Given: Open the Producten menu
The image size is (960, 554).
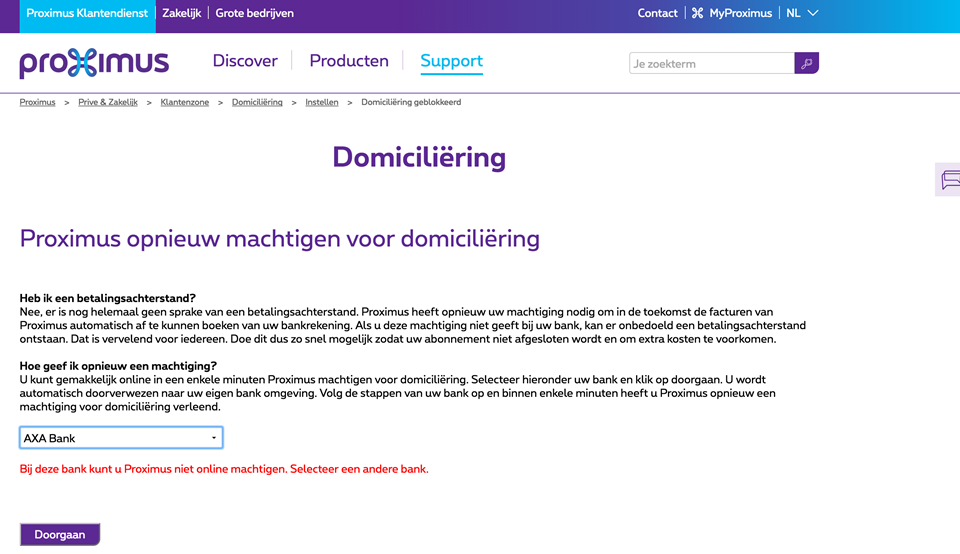Looking at the screenshot, I should [349, 61].
